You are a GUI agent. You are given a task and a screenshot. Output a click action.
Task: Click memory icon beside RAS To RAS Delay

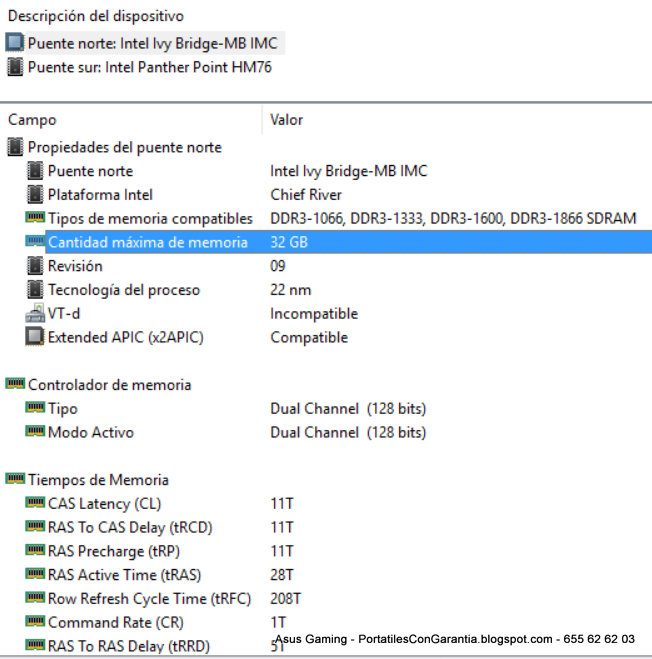[35, 645]
